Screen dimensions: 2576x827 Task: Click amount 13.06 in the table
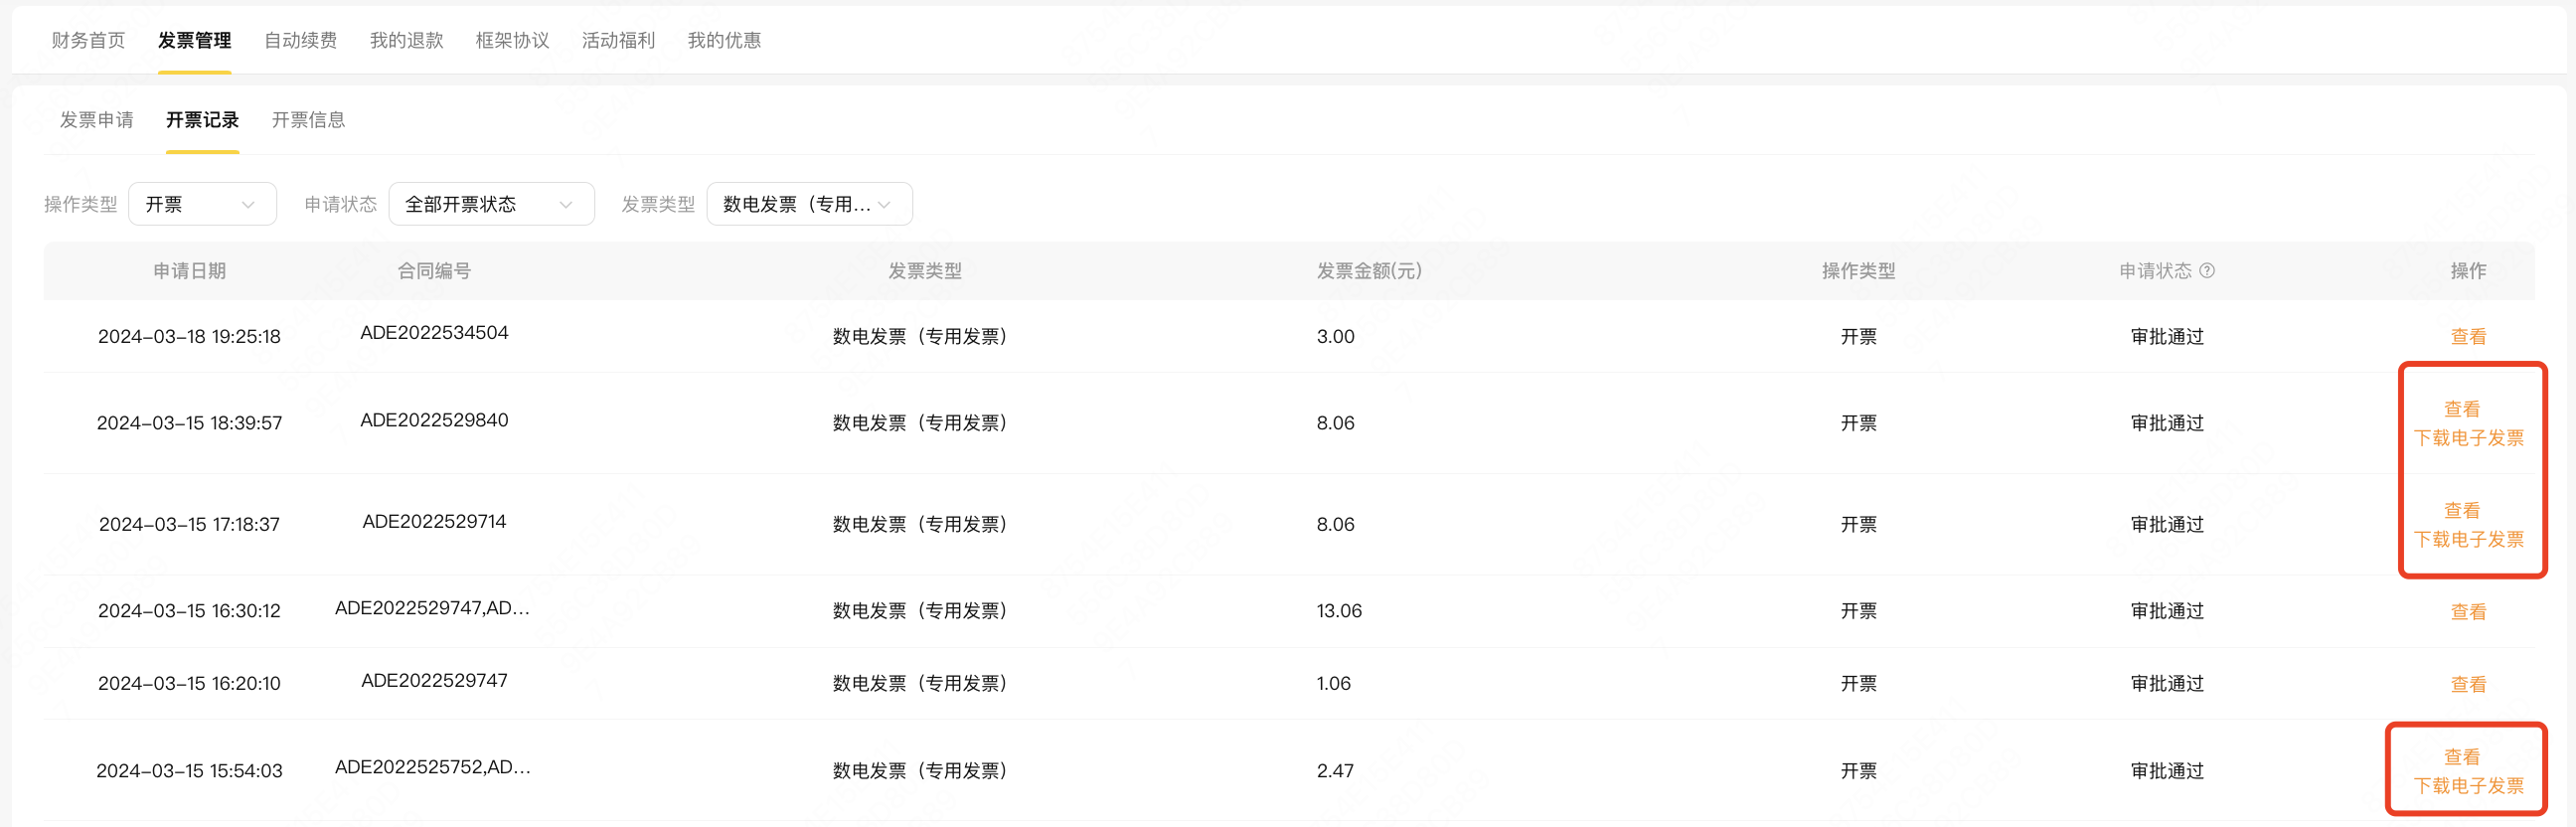pyautogui.click(x=1339, y=611)
